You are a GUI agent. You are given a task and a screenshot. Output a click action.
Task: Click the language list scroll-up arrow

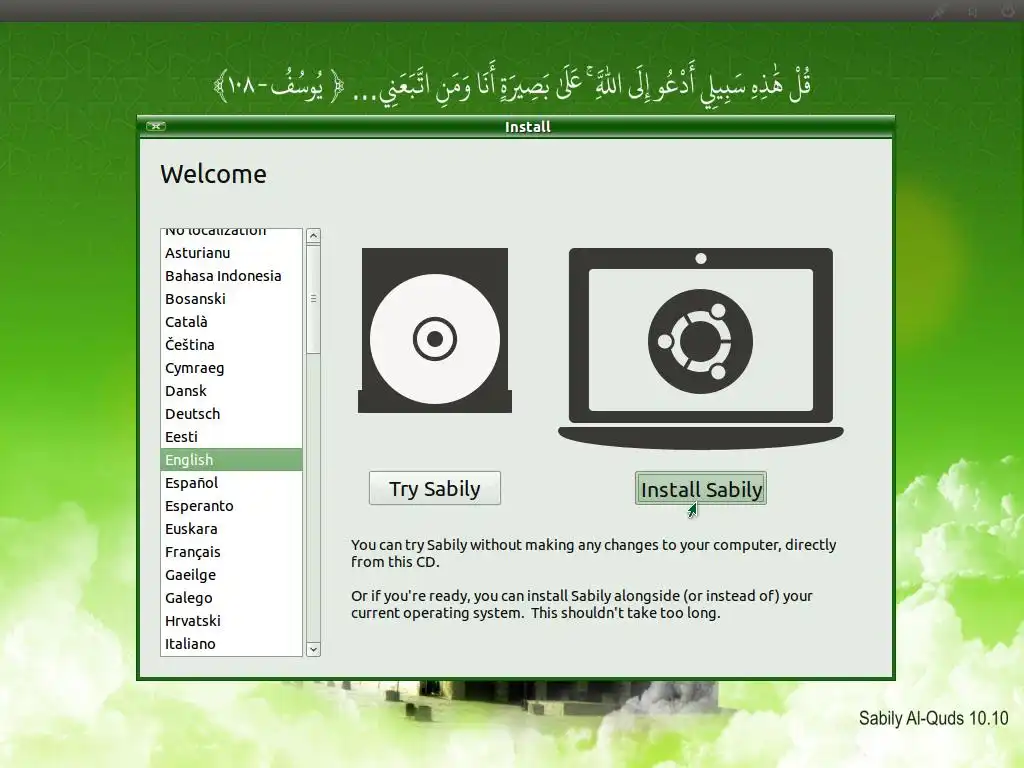click(313, 236)
